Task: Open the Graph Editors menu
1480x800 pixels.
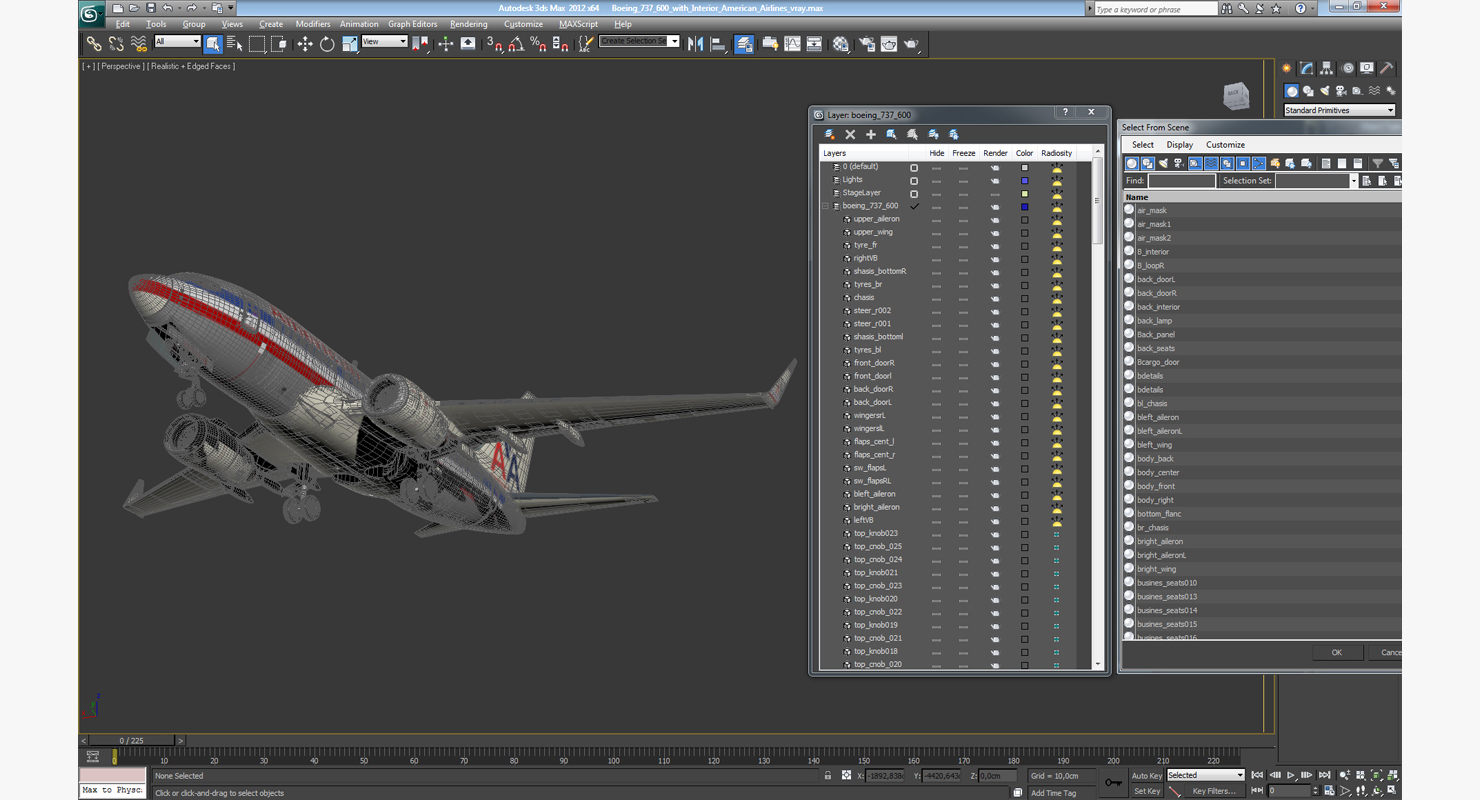Action: [x=413, y=24]
